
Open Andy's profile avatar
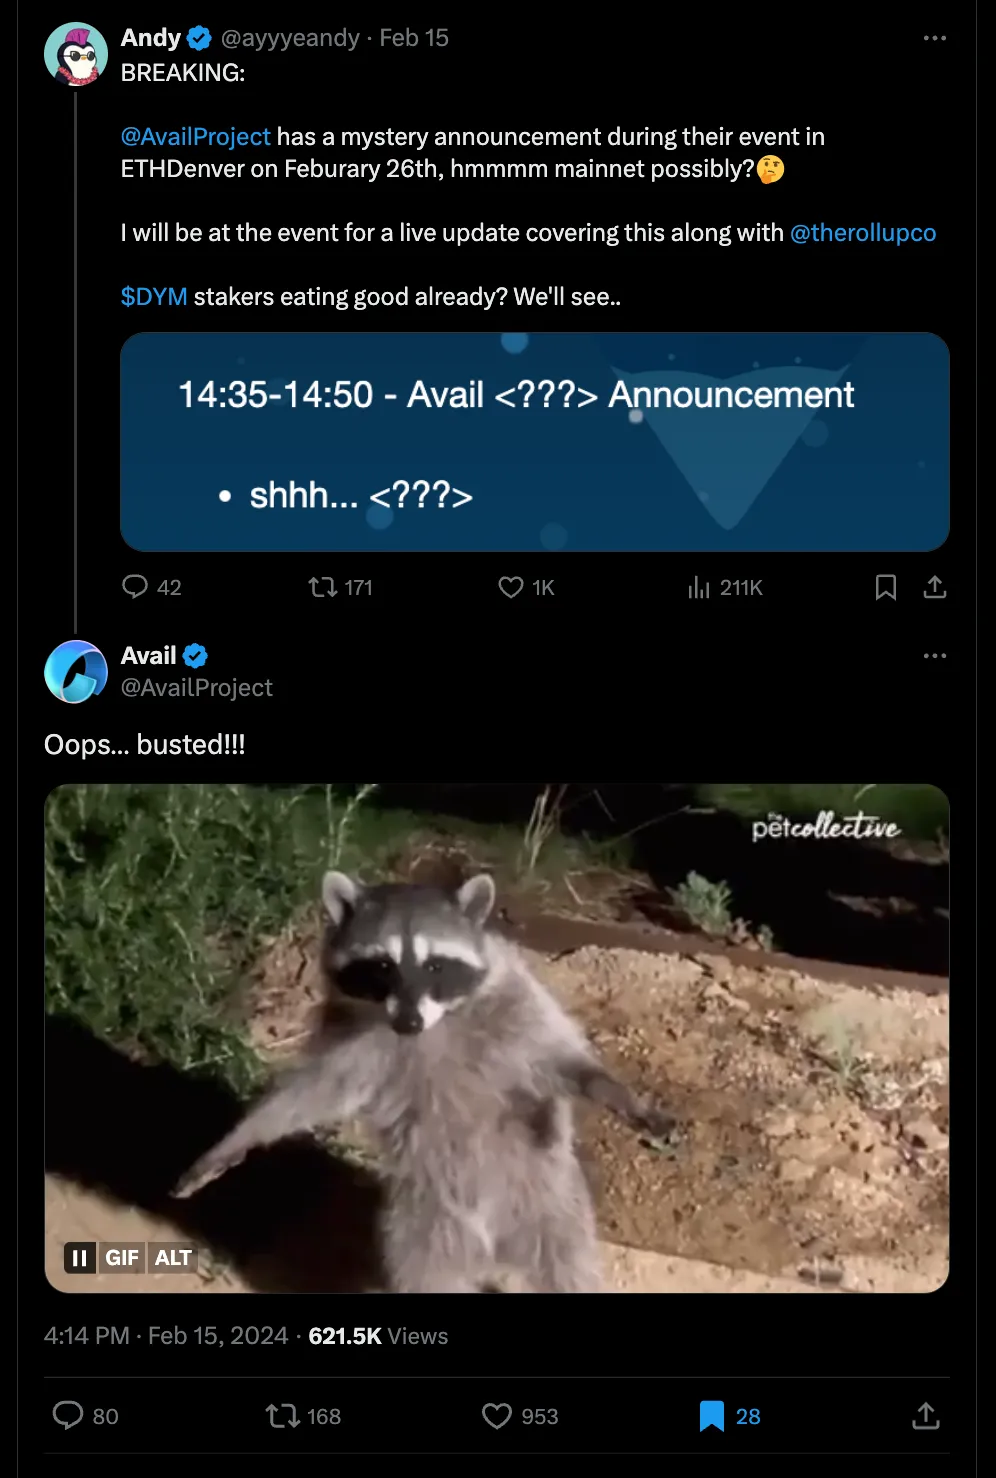tap(76, 54)
